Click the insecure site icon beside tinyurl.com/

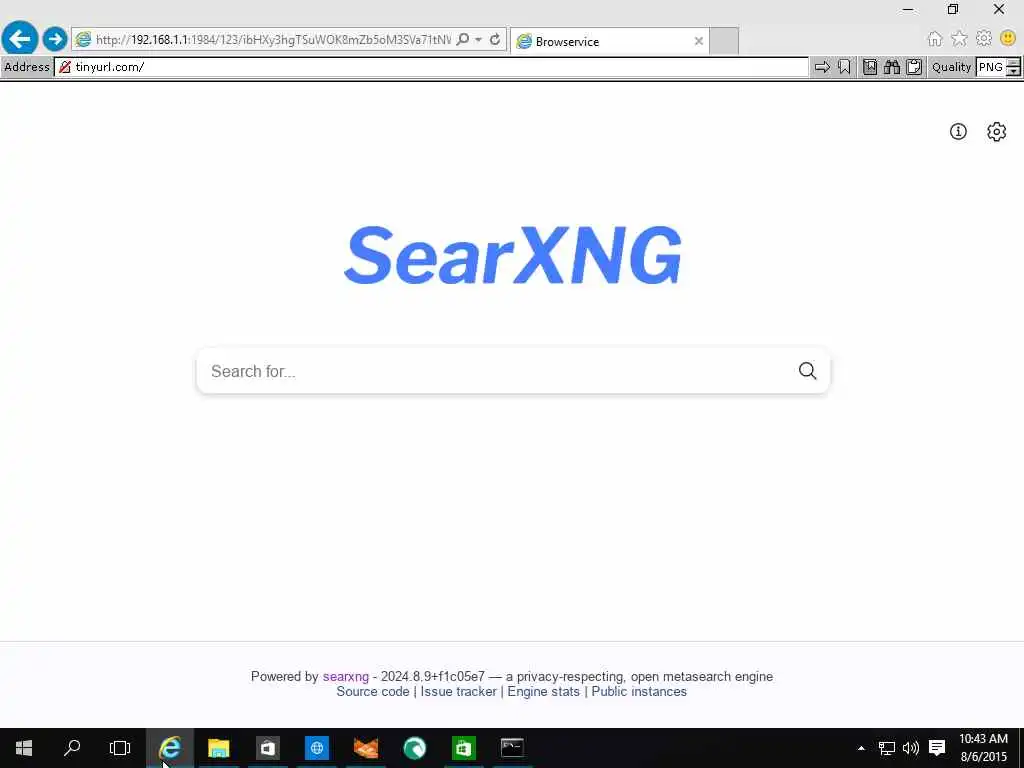pyautogui.click(x=64, y=67)
